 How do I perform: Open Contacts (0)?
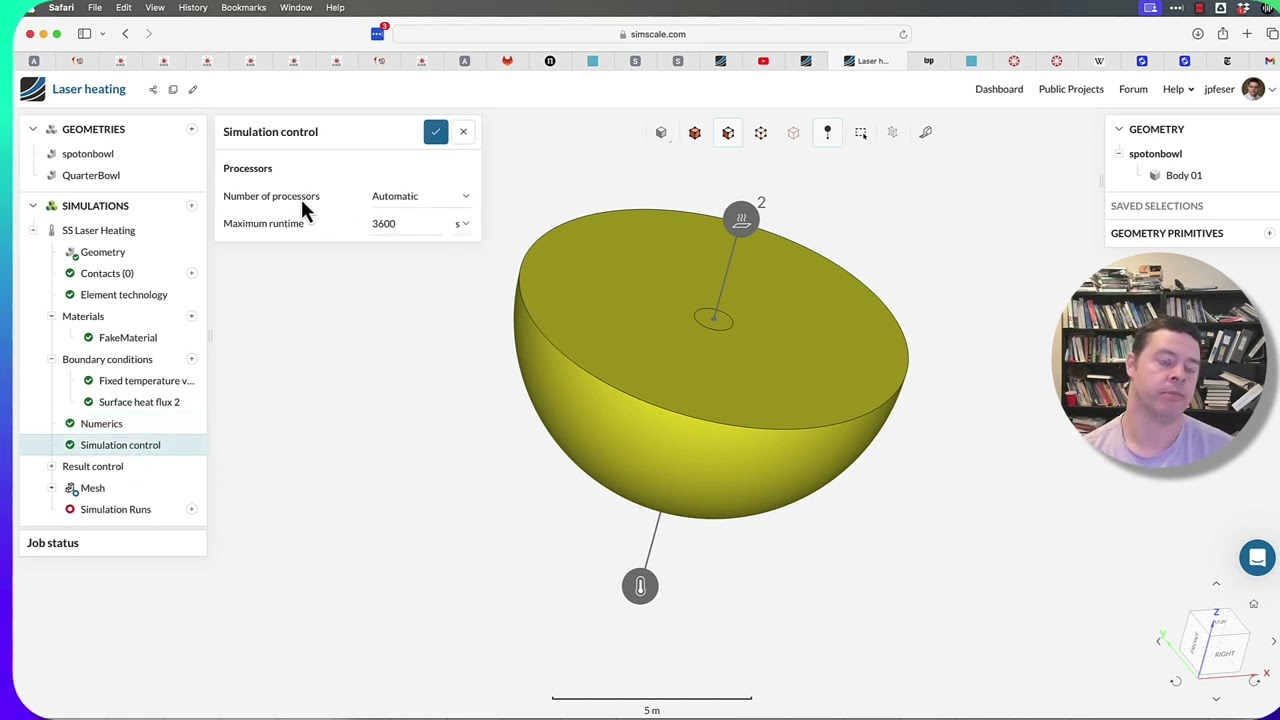click(107, 274)
